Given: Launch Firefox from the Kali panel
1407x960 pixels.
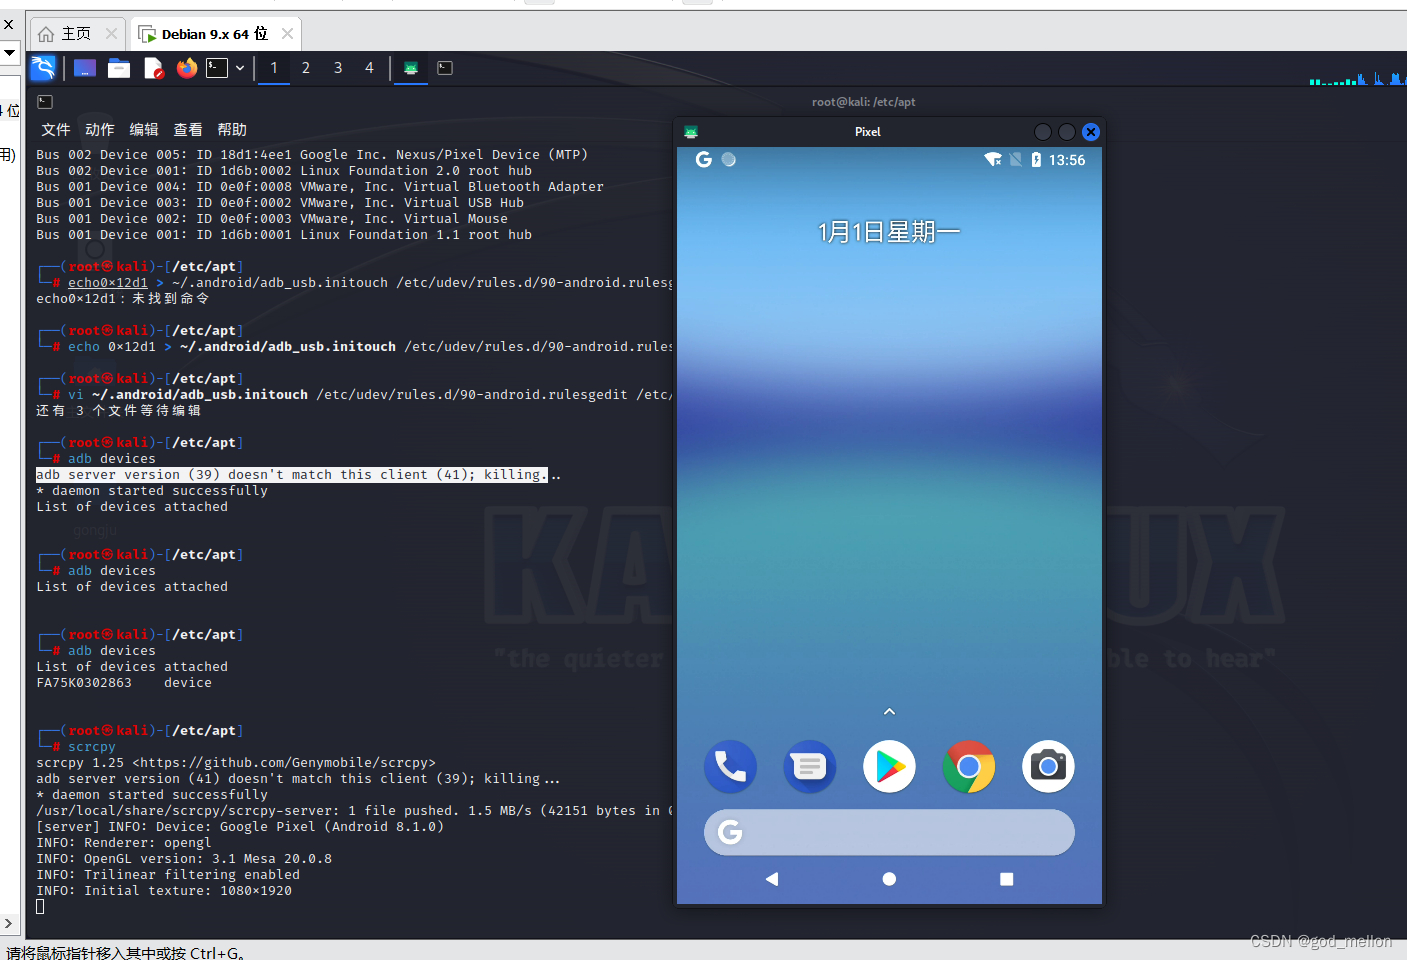Looking at the screenshot, I should 187,68.
